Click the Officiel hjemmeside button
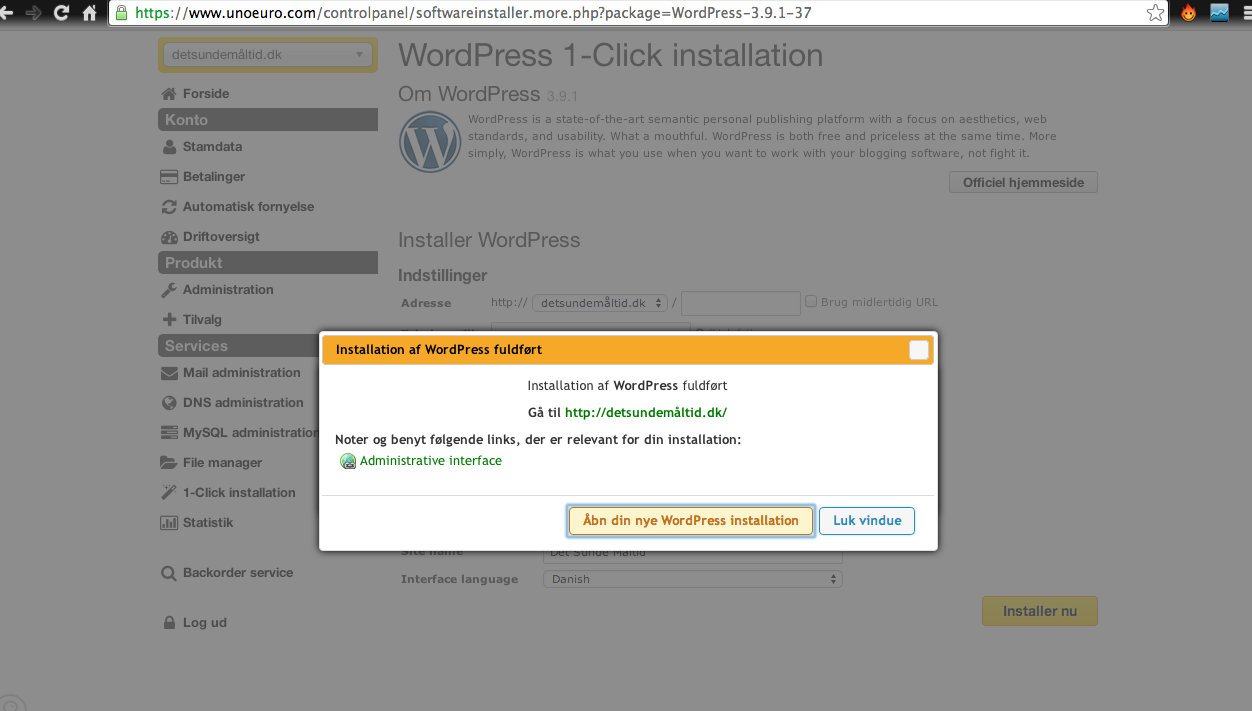Screen dimensions: 1252x711 pyautogui.click(x=1023, y=183)
